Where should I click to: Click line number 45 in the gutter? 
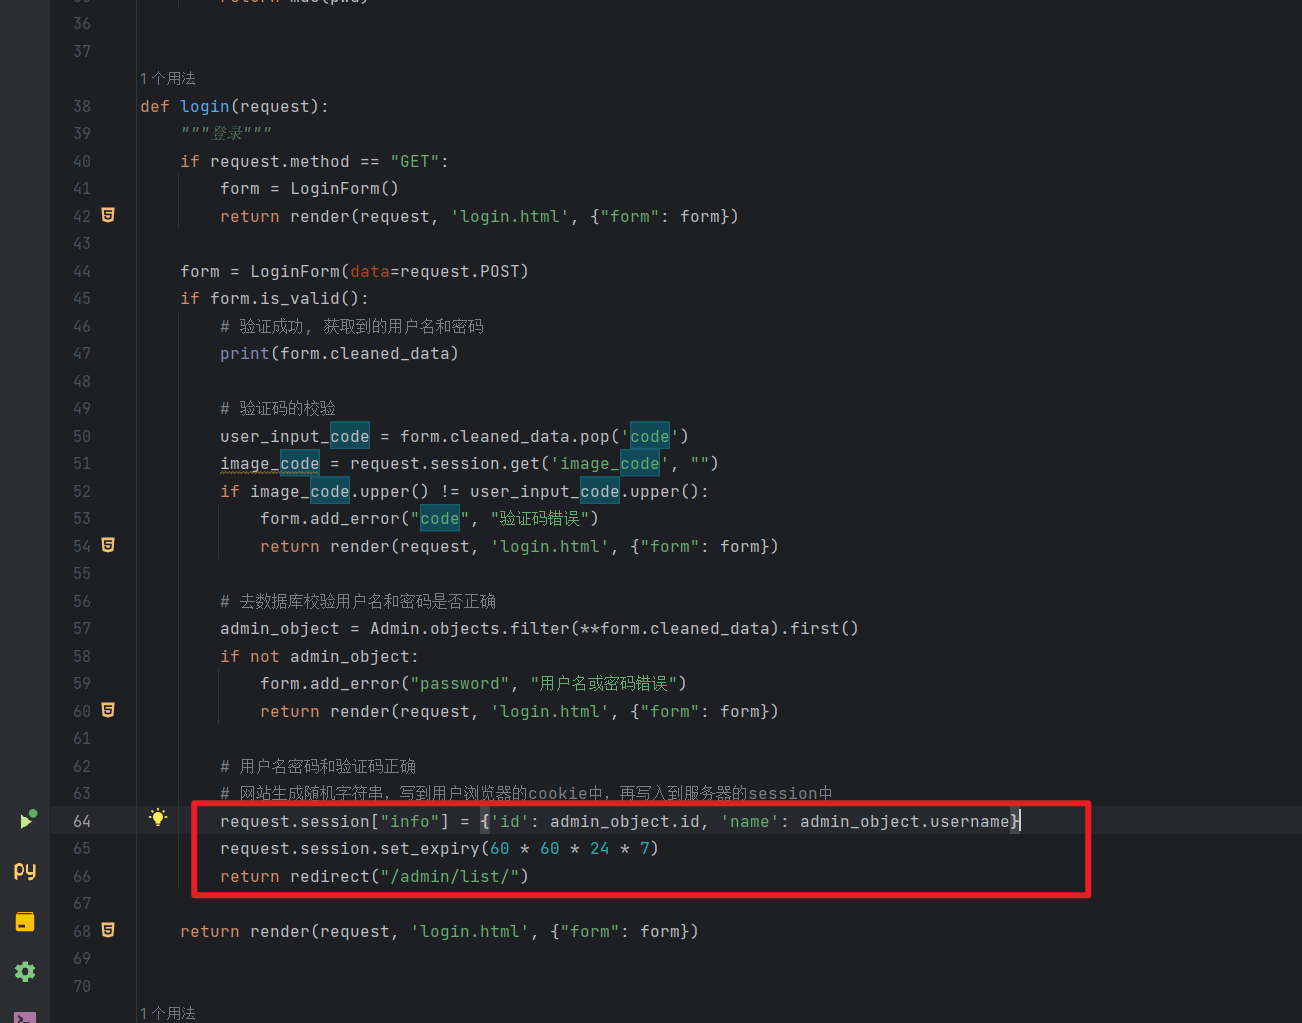82,298
